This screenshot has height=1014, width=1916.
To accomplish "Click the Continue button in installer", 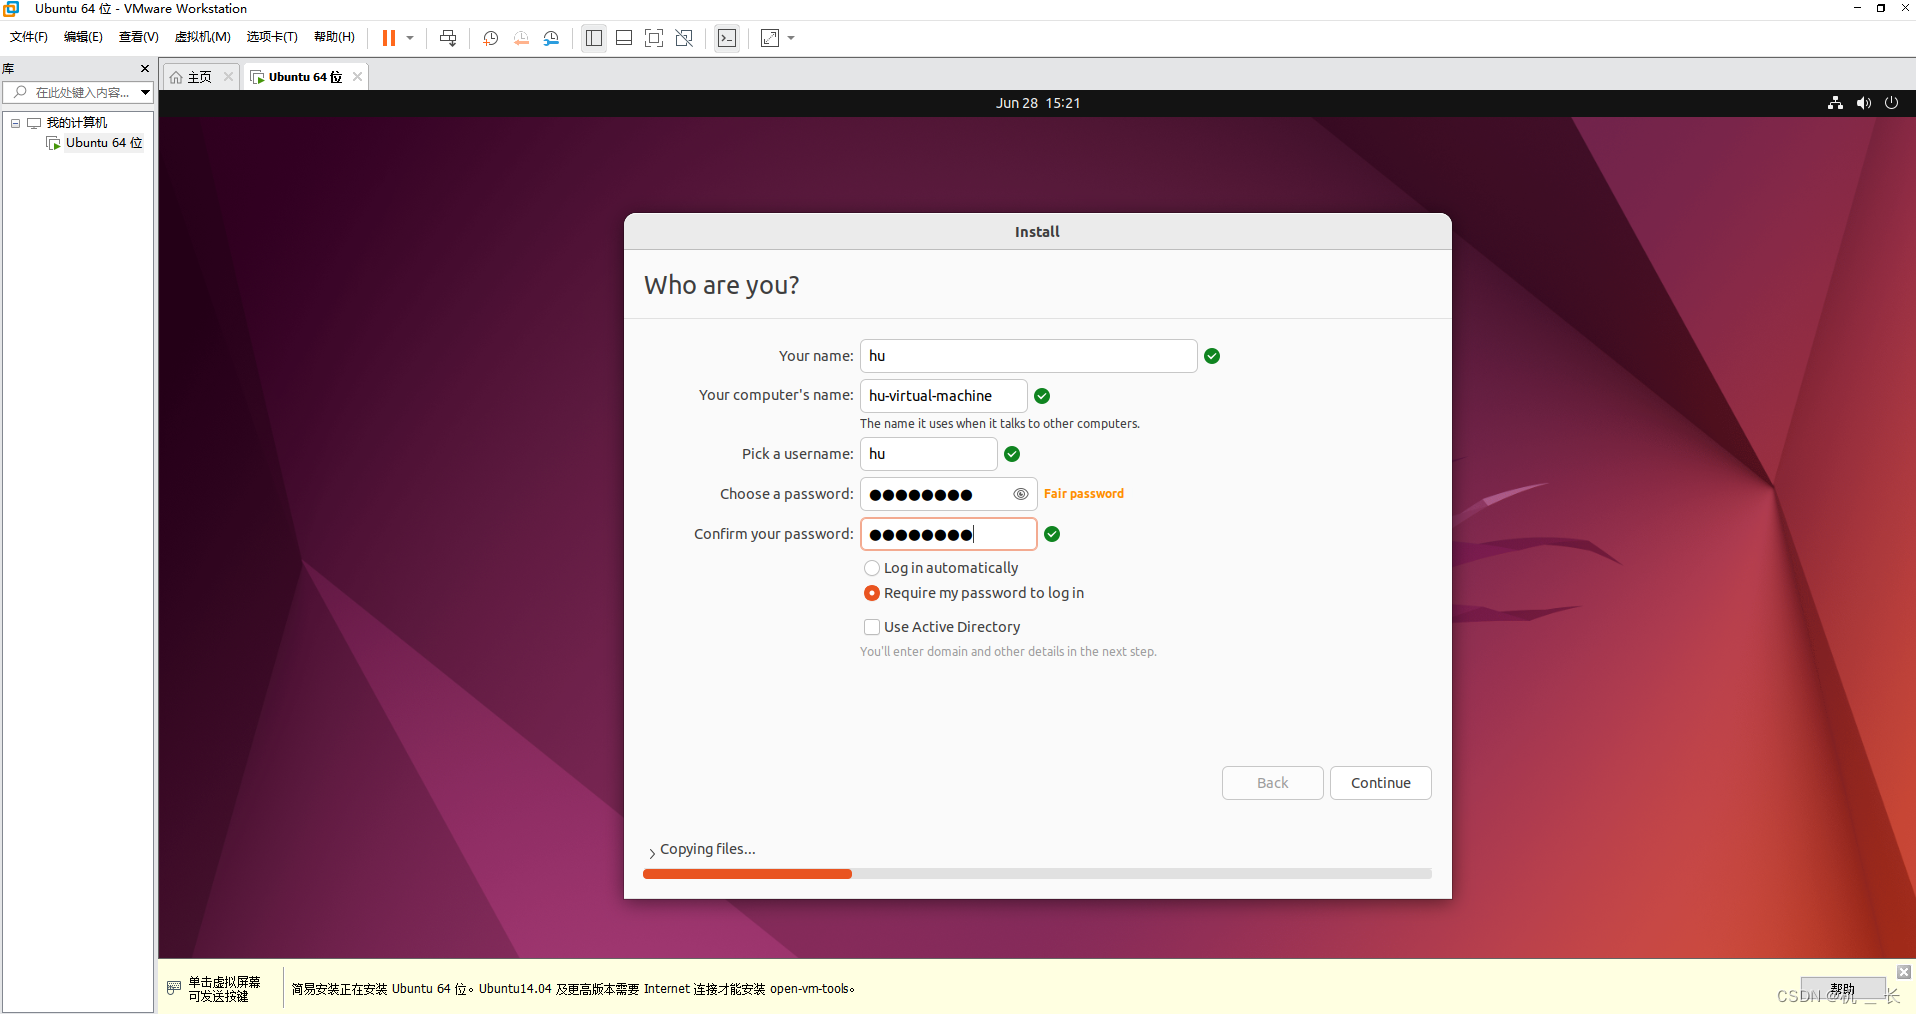I will pos(1381,783).
